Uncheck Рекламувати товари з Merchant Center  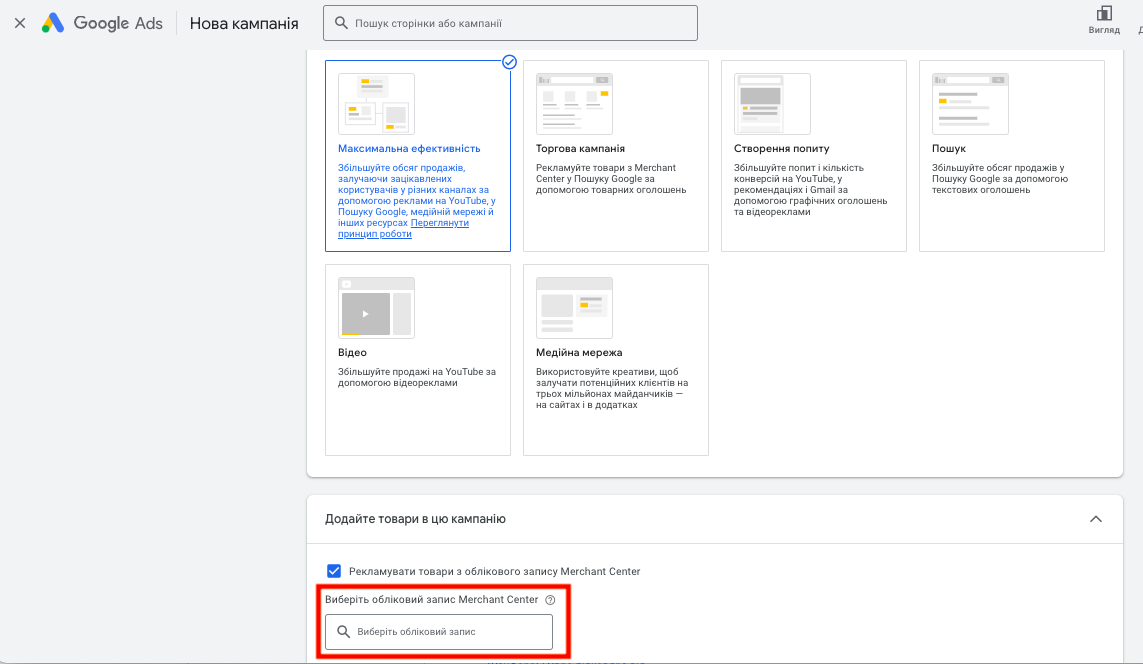pos(334,571)
